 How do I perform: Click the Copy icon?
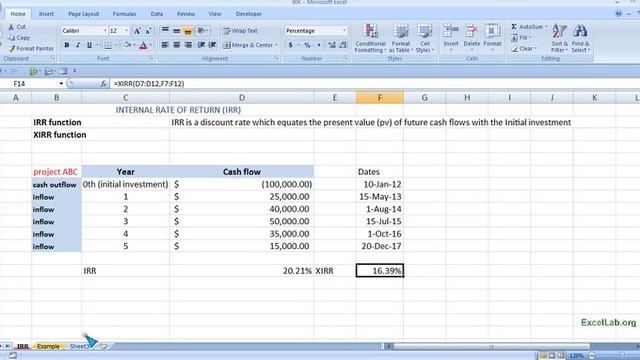tap(11, 38)
